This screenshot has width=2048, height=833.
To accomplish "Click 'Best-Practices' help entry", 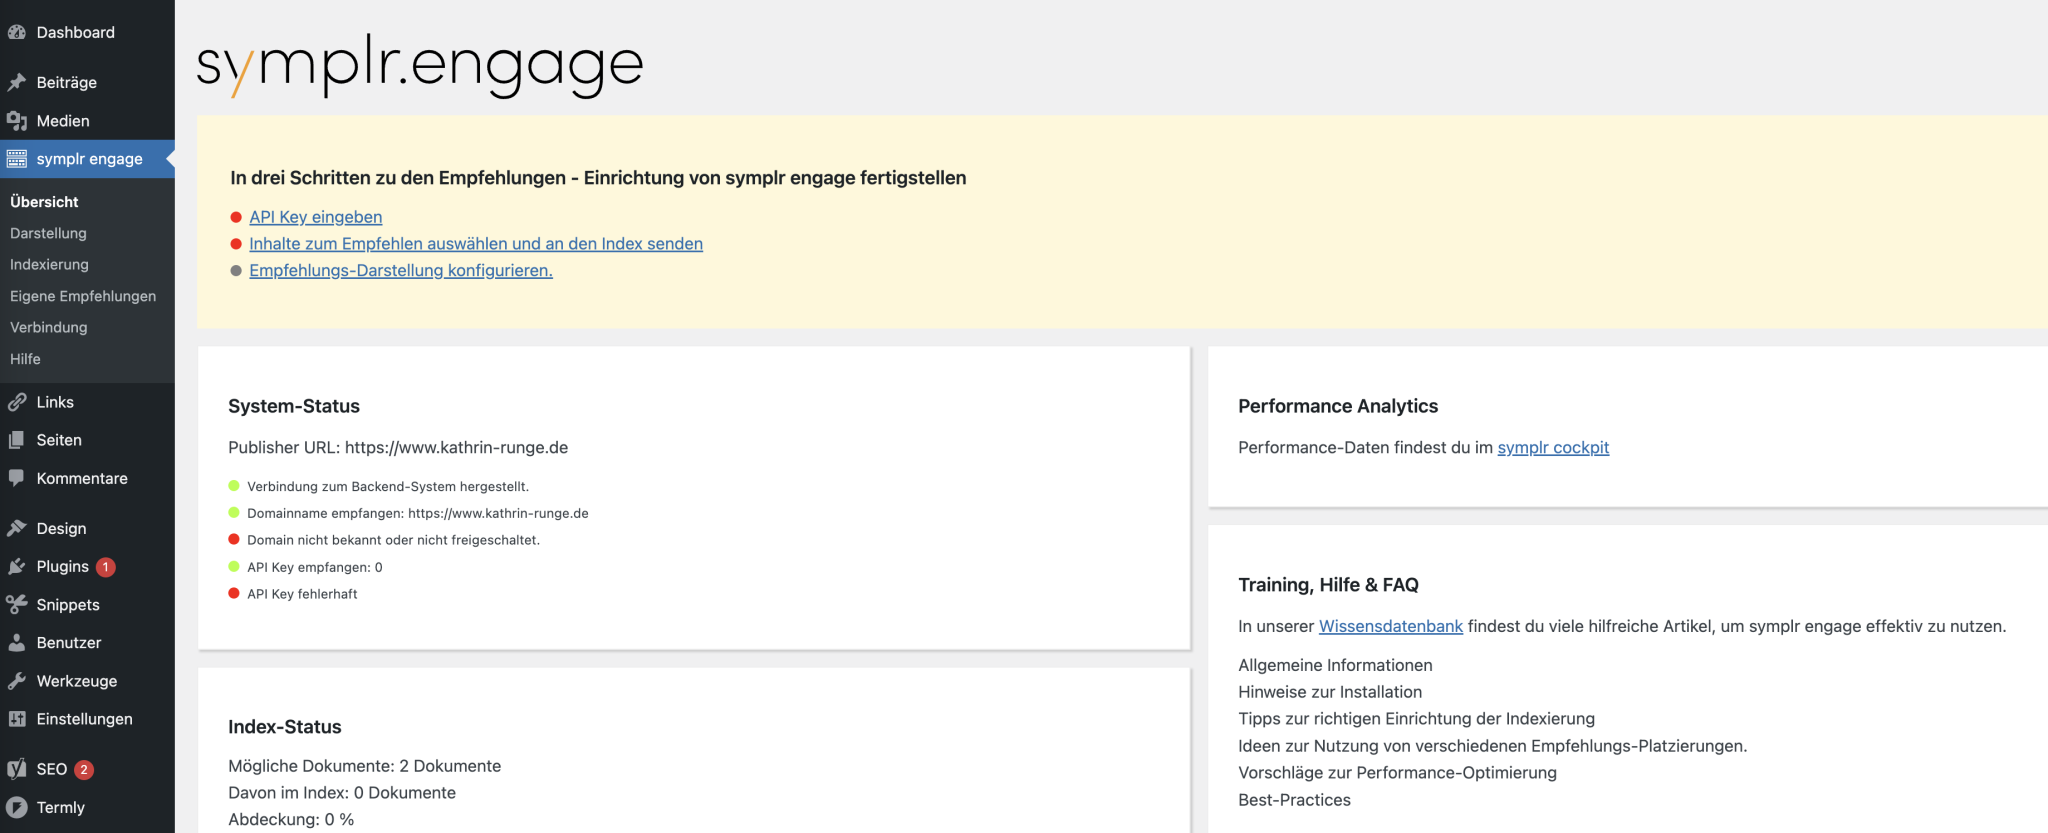I will [x=1294, y=800].
